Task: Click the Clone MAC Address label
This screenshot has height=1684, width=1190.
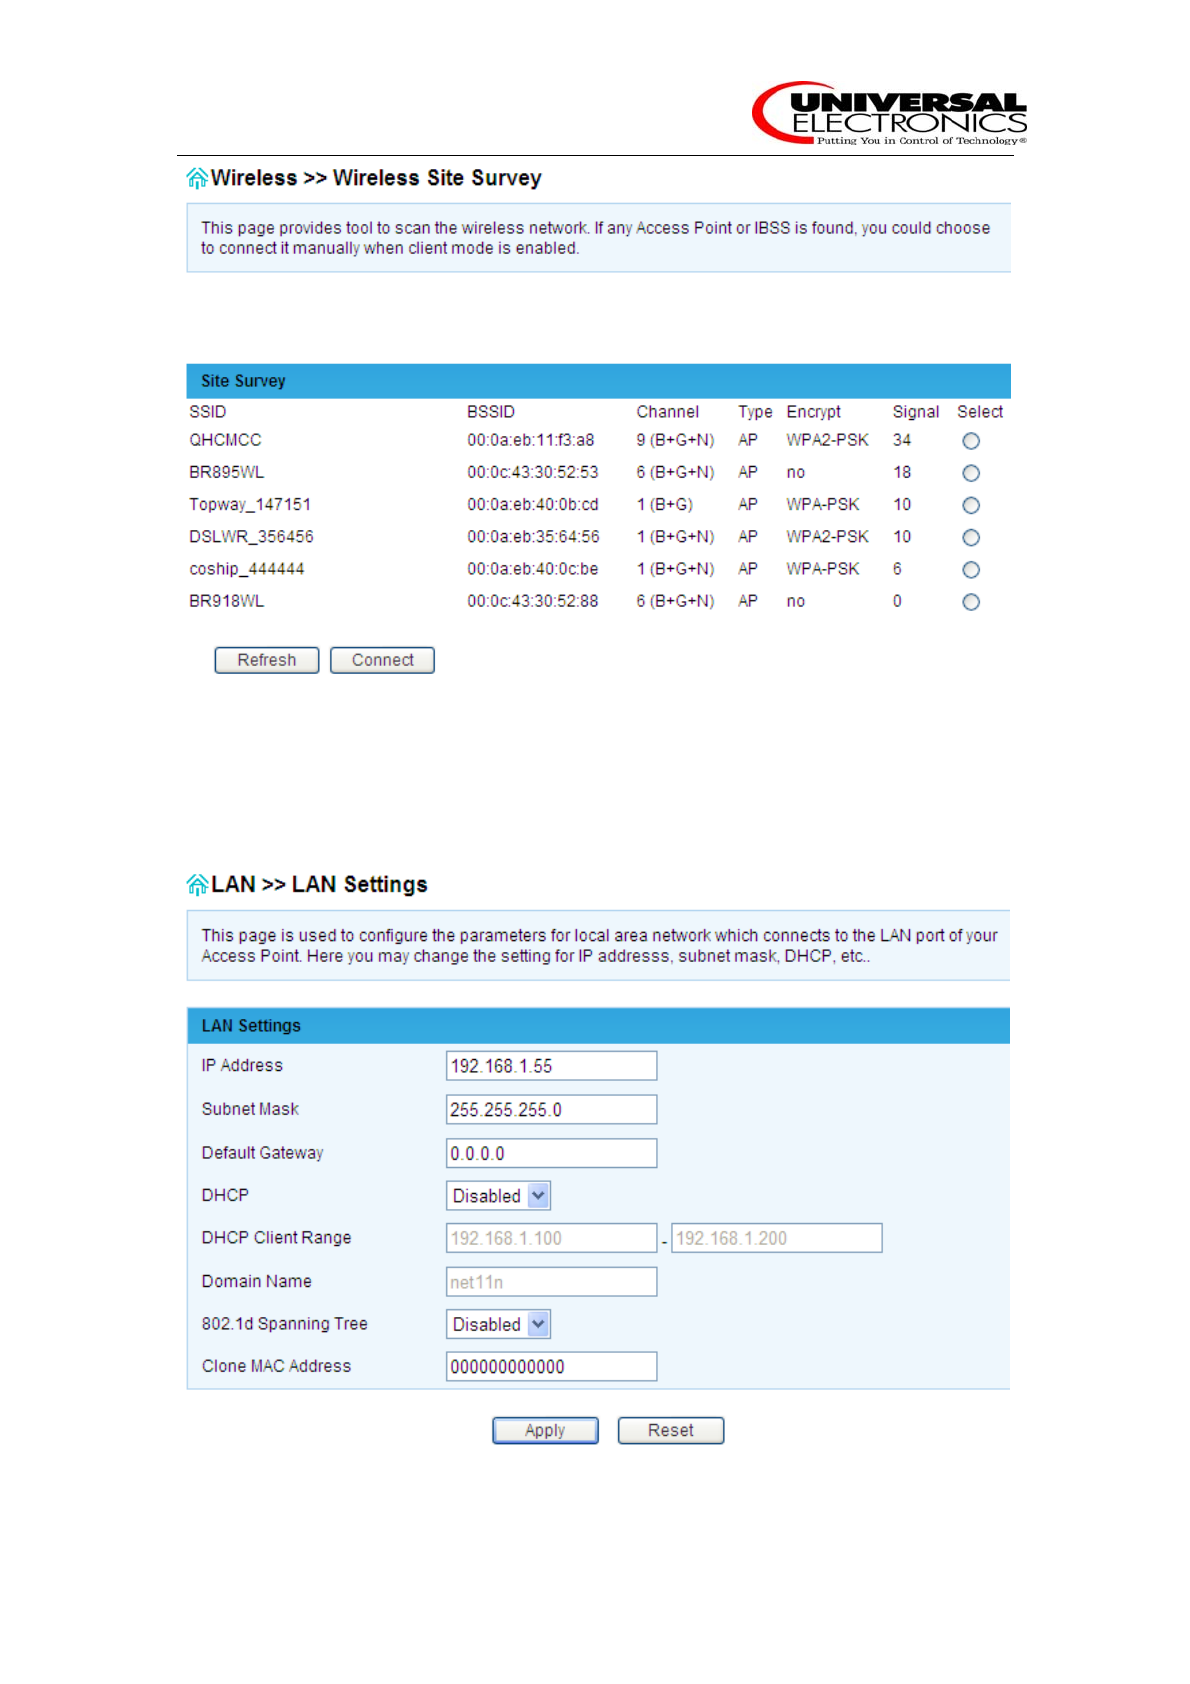Action: 277,1366
